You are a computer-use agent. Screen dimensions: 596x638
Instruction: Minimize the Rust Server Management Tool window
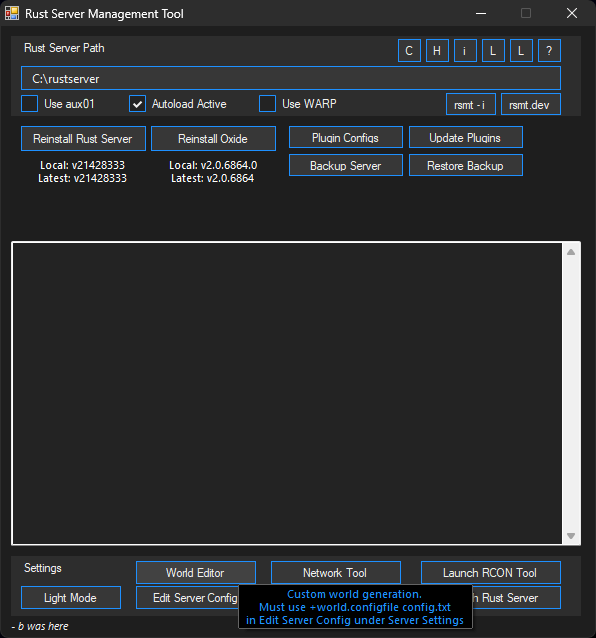(x=481, y=13)
